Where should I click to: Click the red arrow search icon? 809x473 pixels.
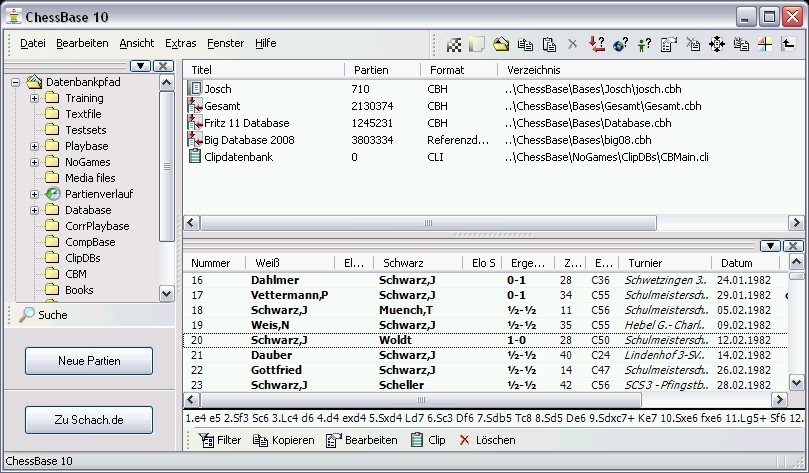596,44
